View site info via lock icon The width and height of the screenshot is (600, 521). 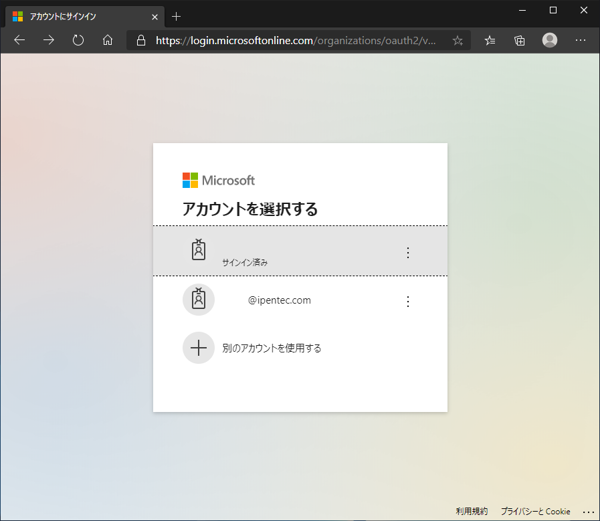click(141, 41)
